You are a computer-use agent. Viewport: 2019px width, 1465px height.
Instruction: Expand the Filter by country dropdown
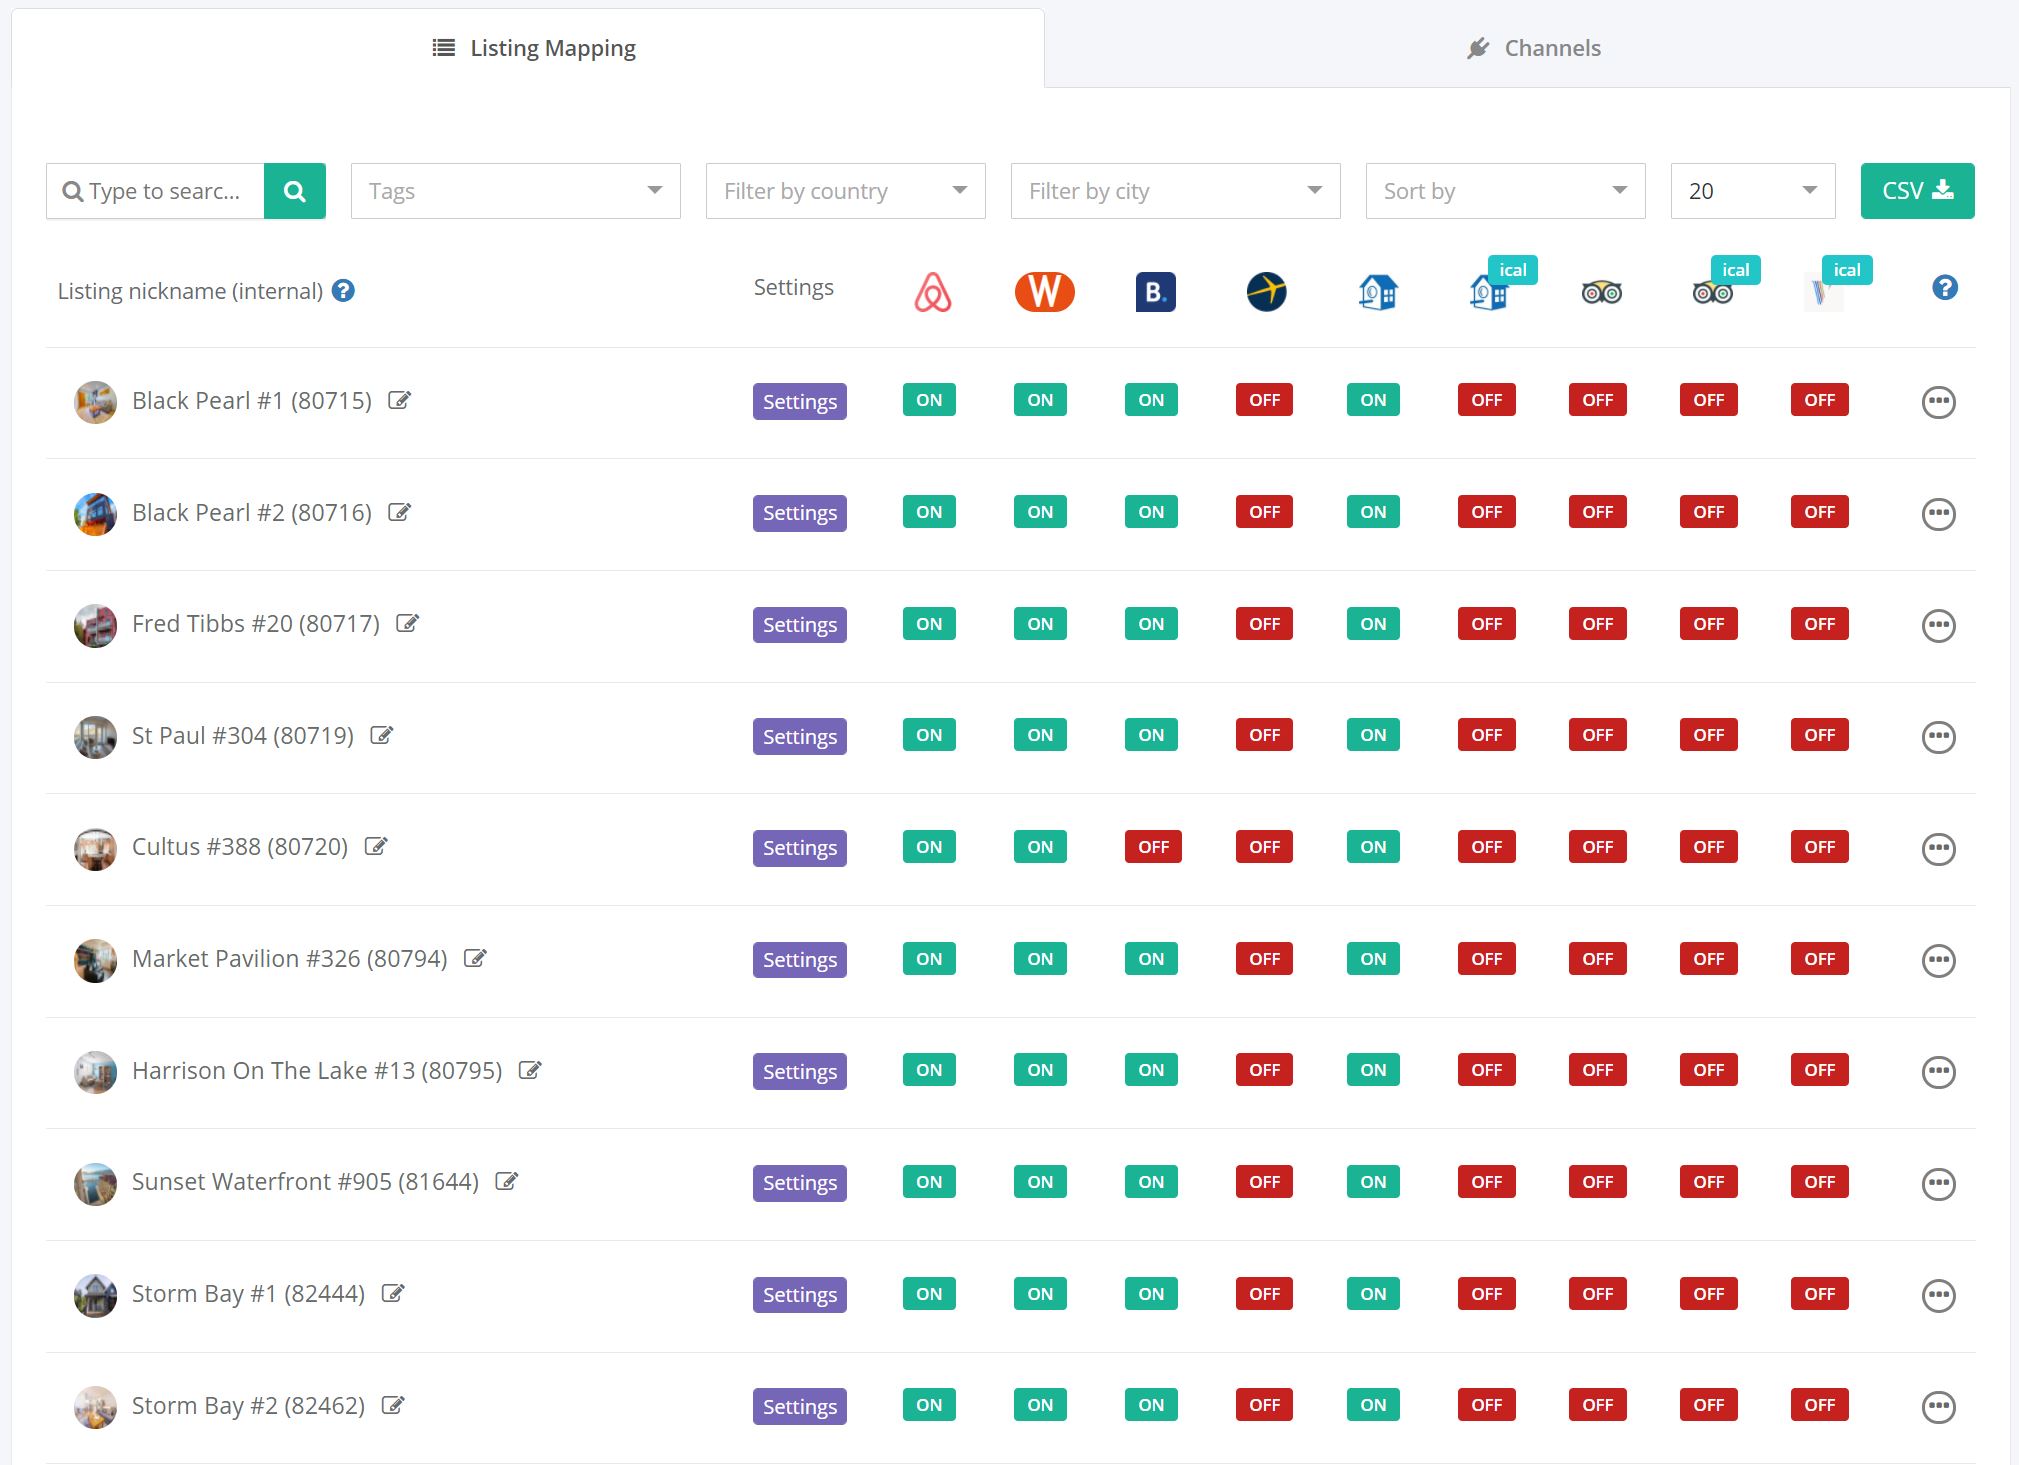845,191
